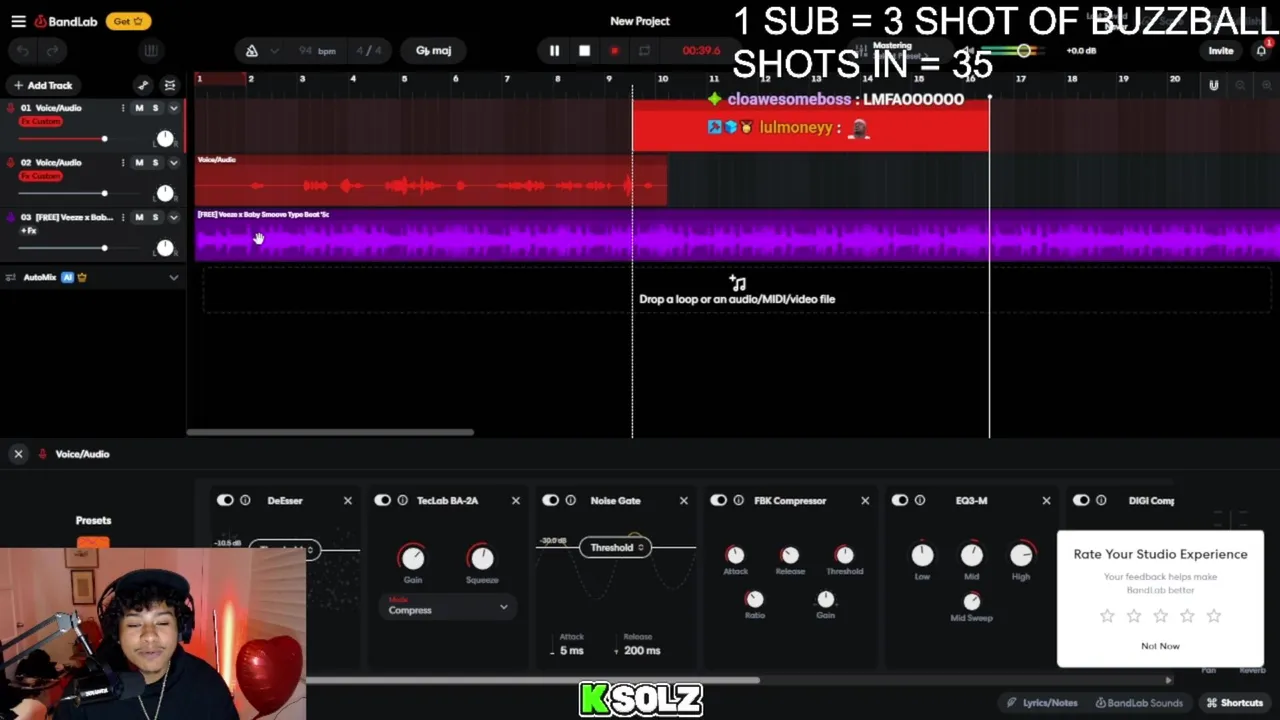
Task: Expand track 01 options chevron
Action: pos(173,108)
